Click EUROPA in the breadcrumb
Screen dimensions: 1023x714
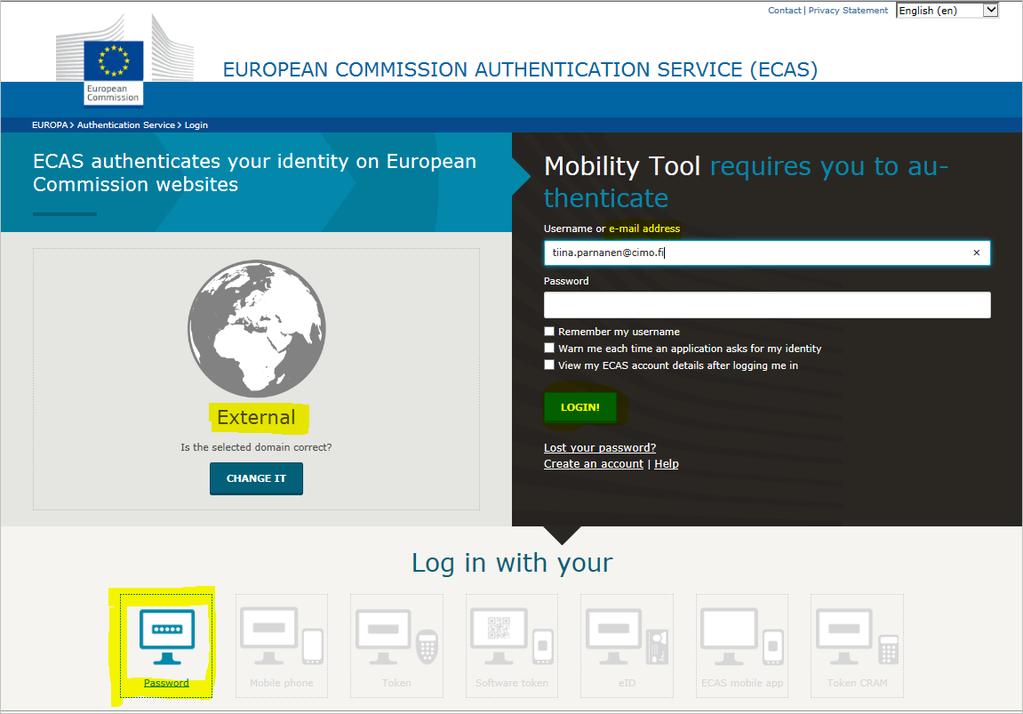click(50, 125)
